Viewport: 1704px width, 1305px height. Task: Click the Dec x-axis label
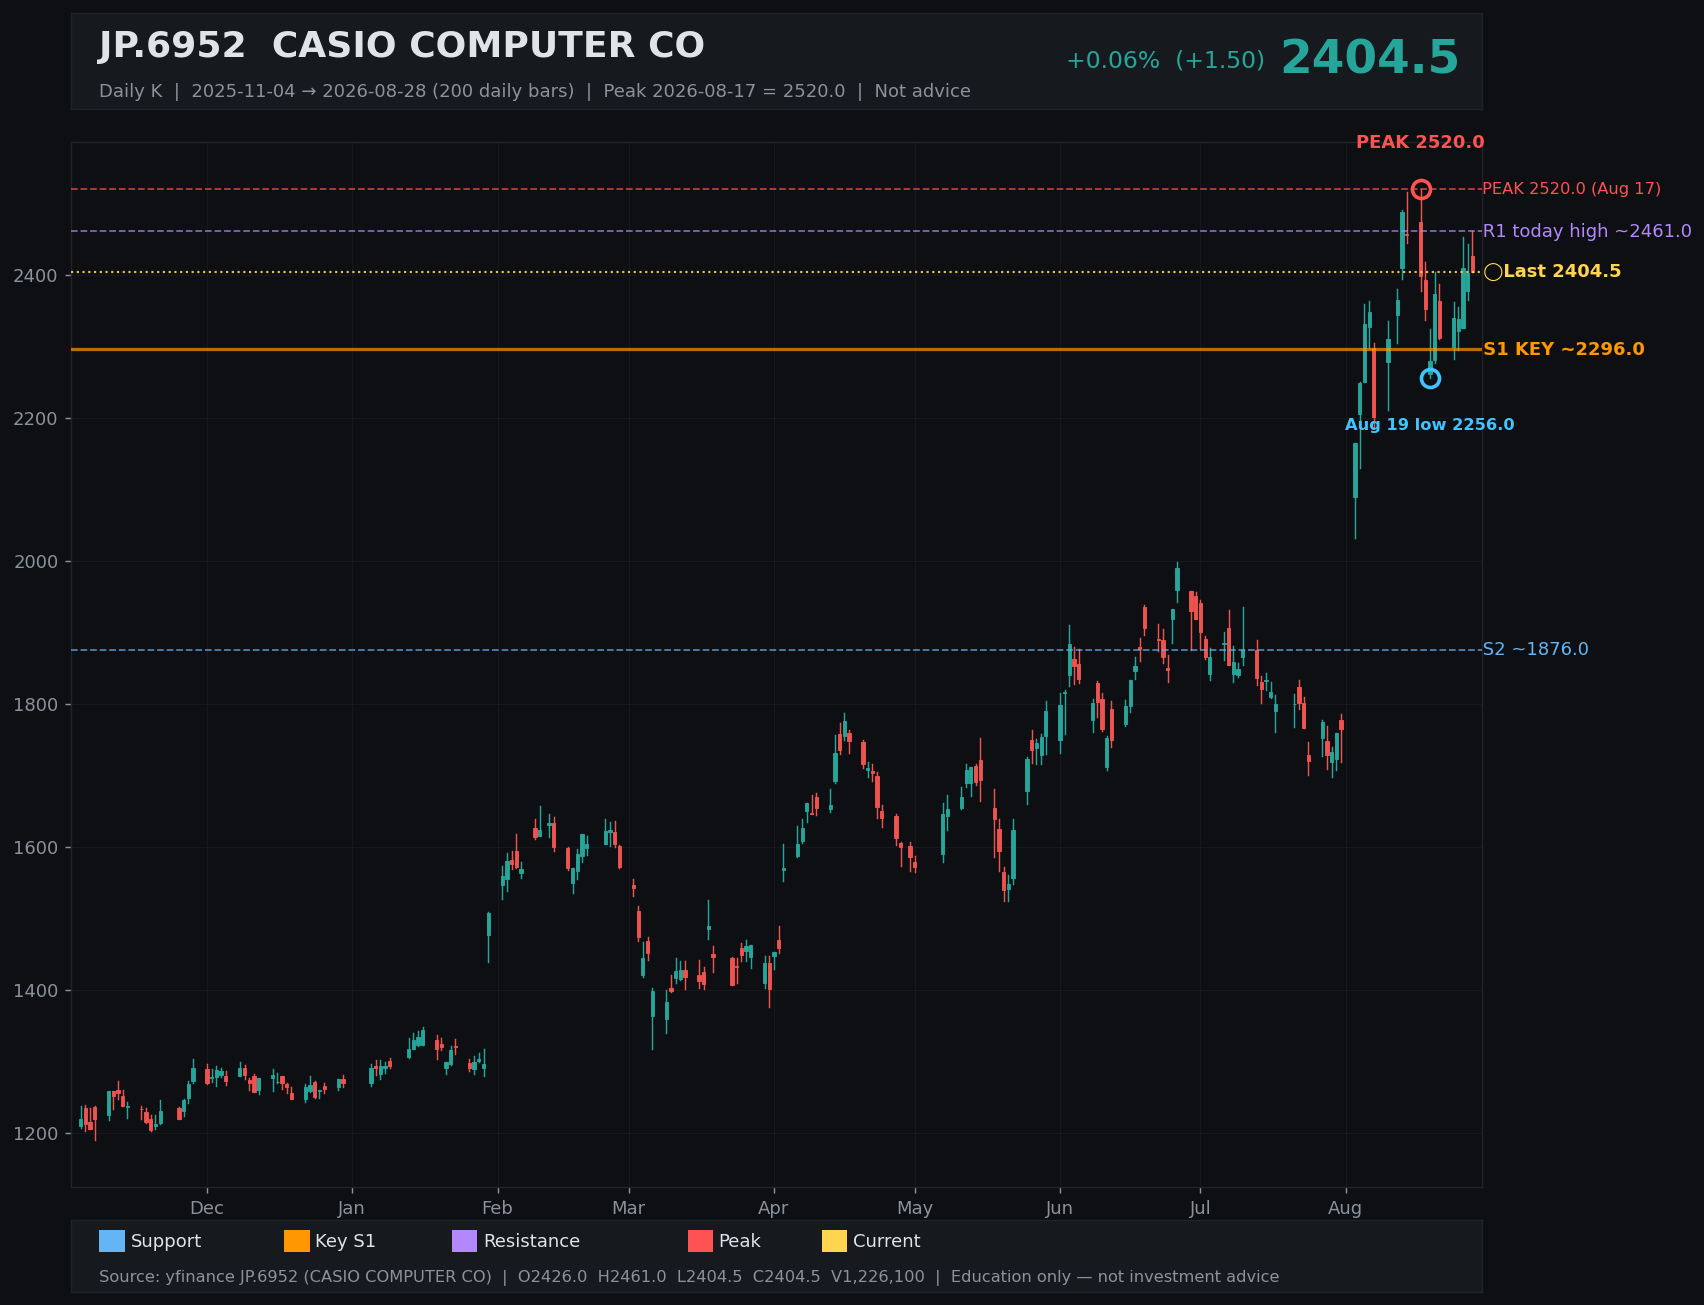[207, 1208]
